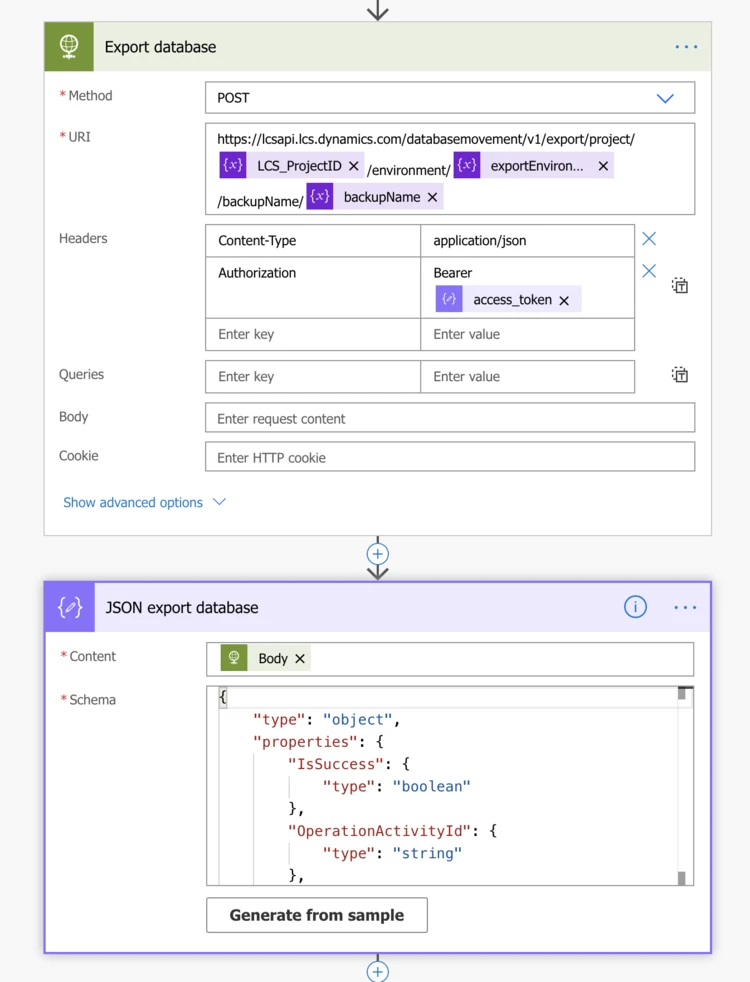The height and width of the screenshot is (982, 750).
Task: Delete the Authorization header row
Action: [649, 271]
